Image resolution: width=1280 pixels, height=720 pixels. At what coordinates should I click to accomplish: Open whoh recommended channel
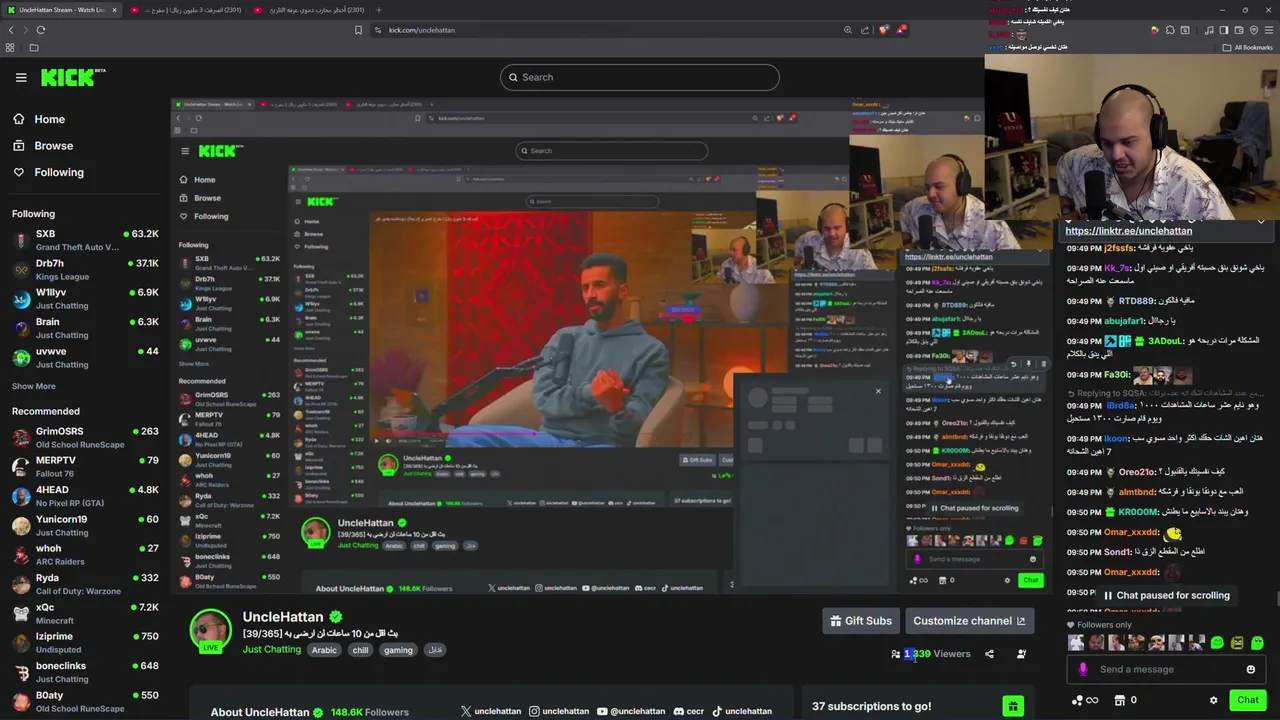pos(85,555)
